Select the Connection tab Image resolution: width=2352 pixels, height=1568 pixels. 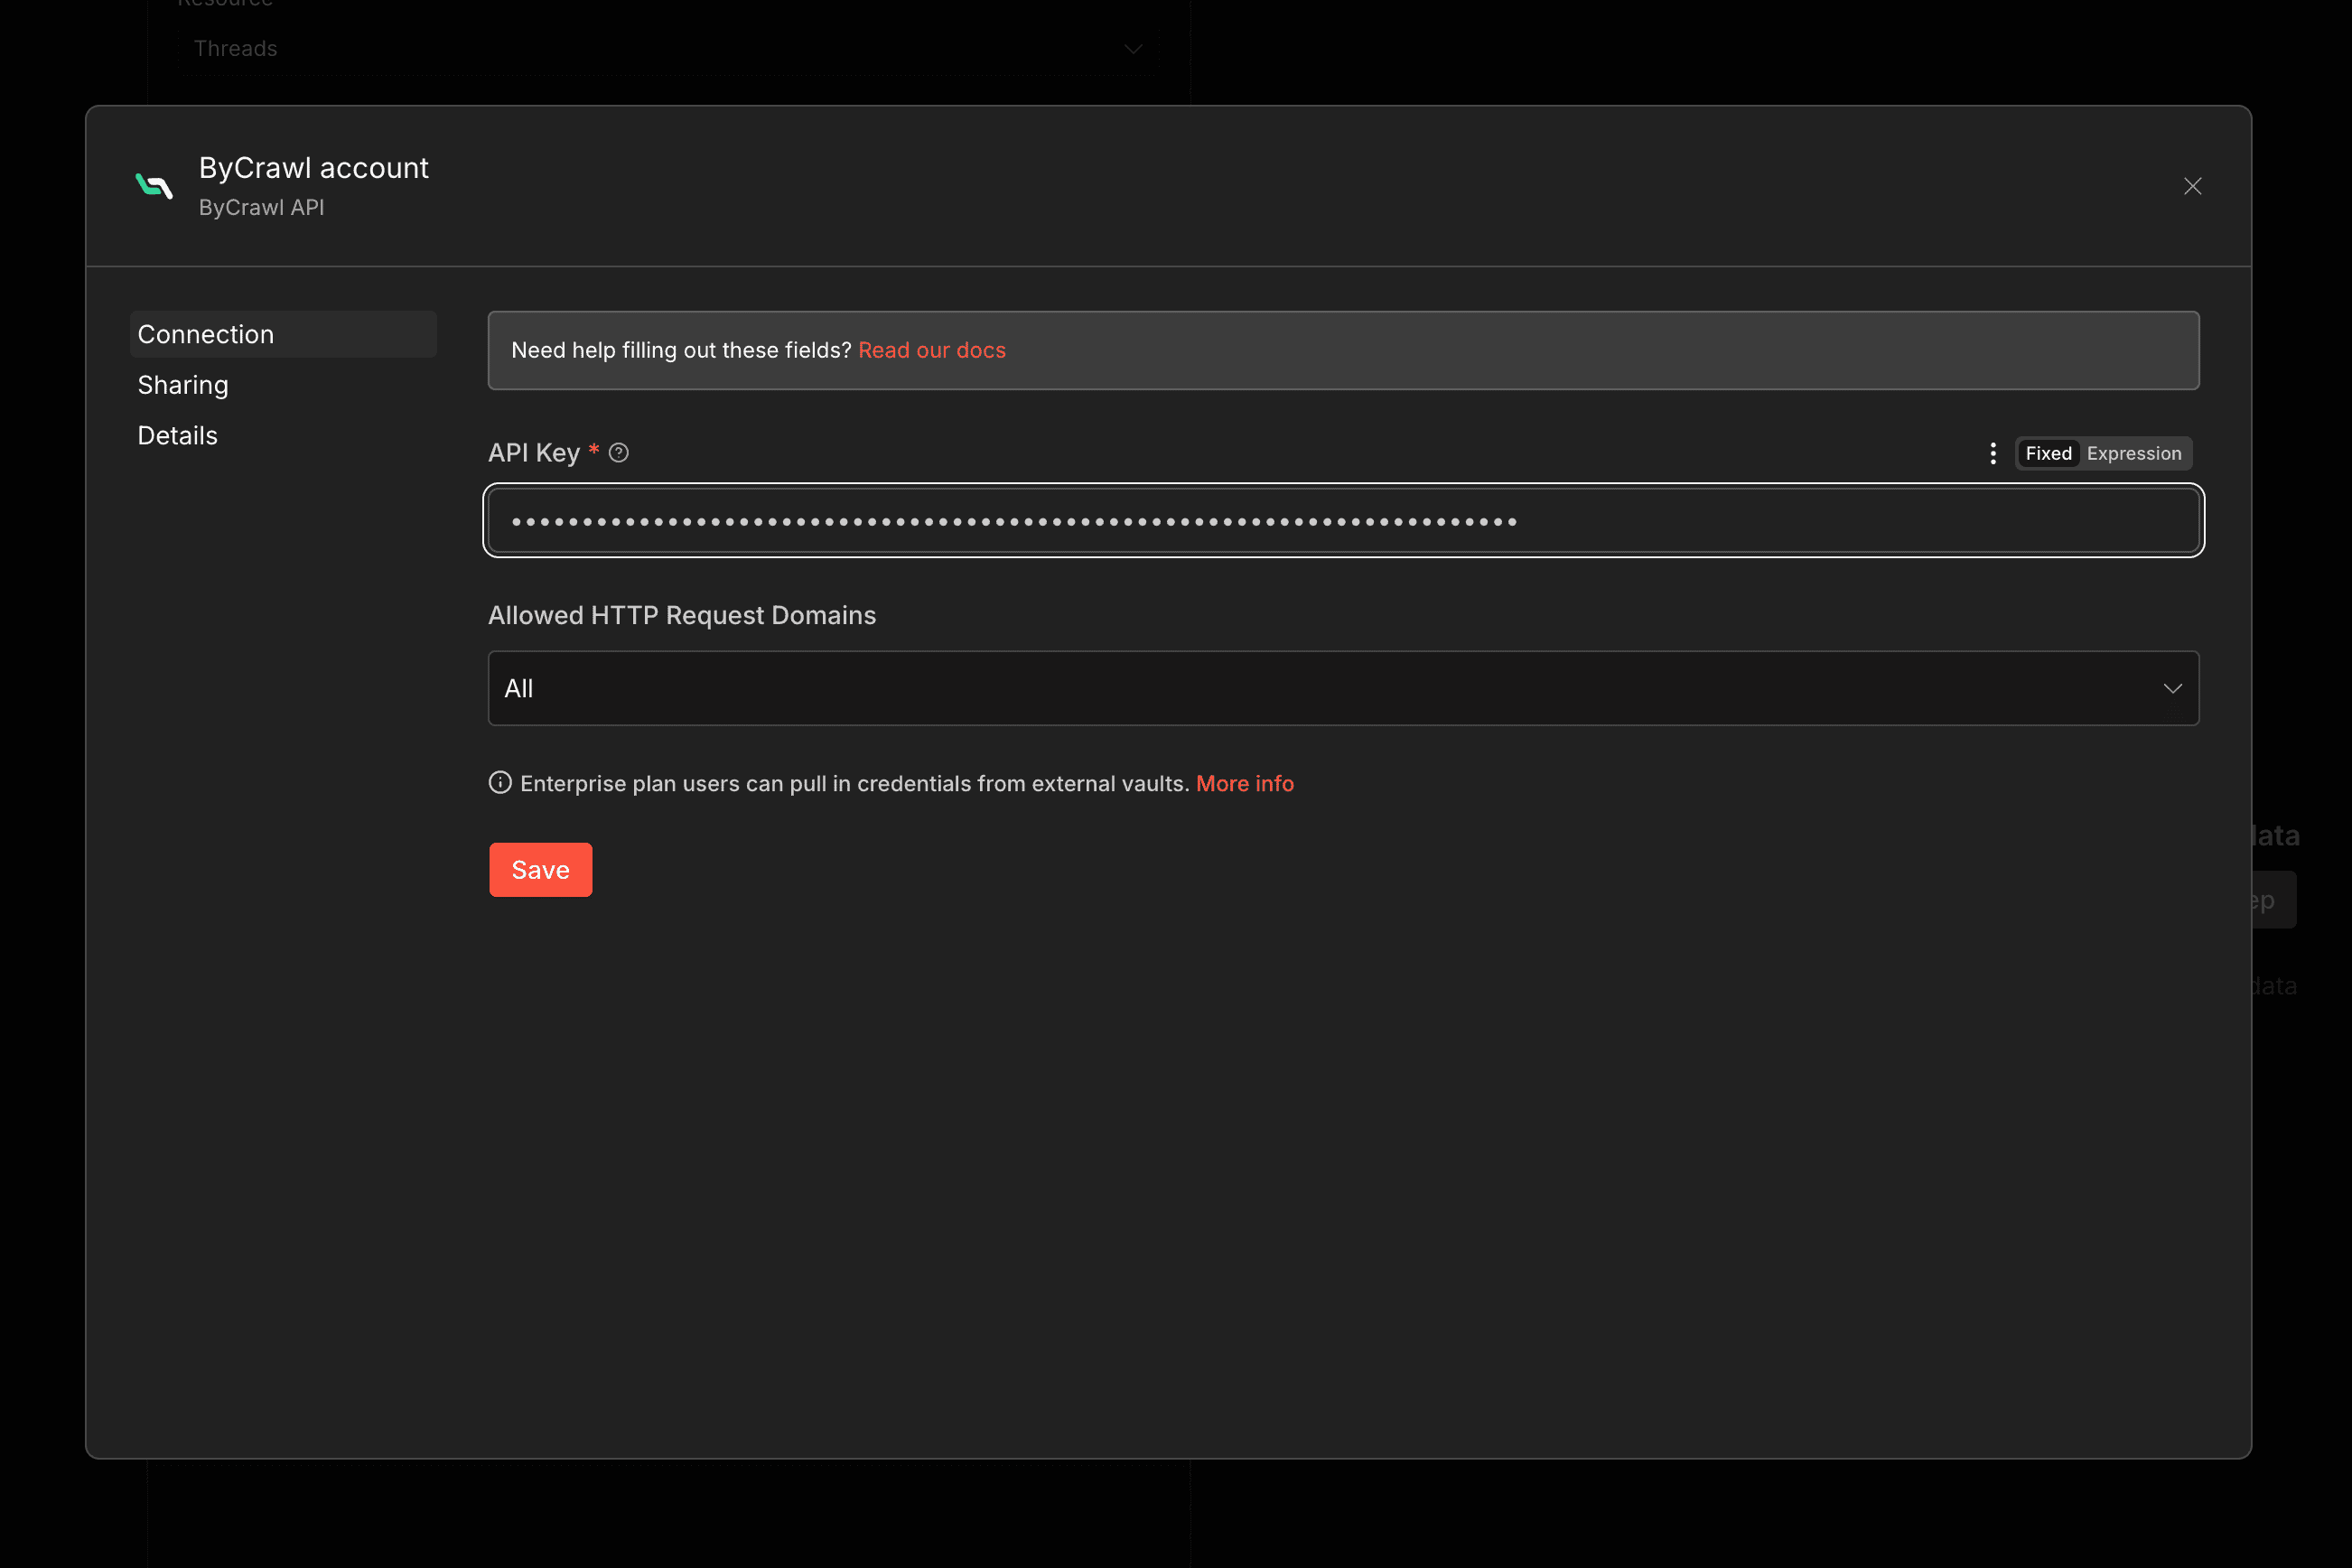pyautogui.click(x=205, y=334)
